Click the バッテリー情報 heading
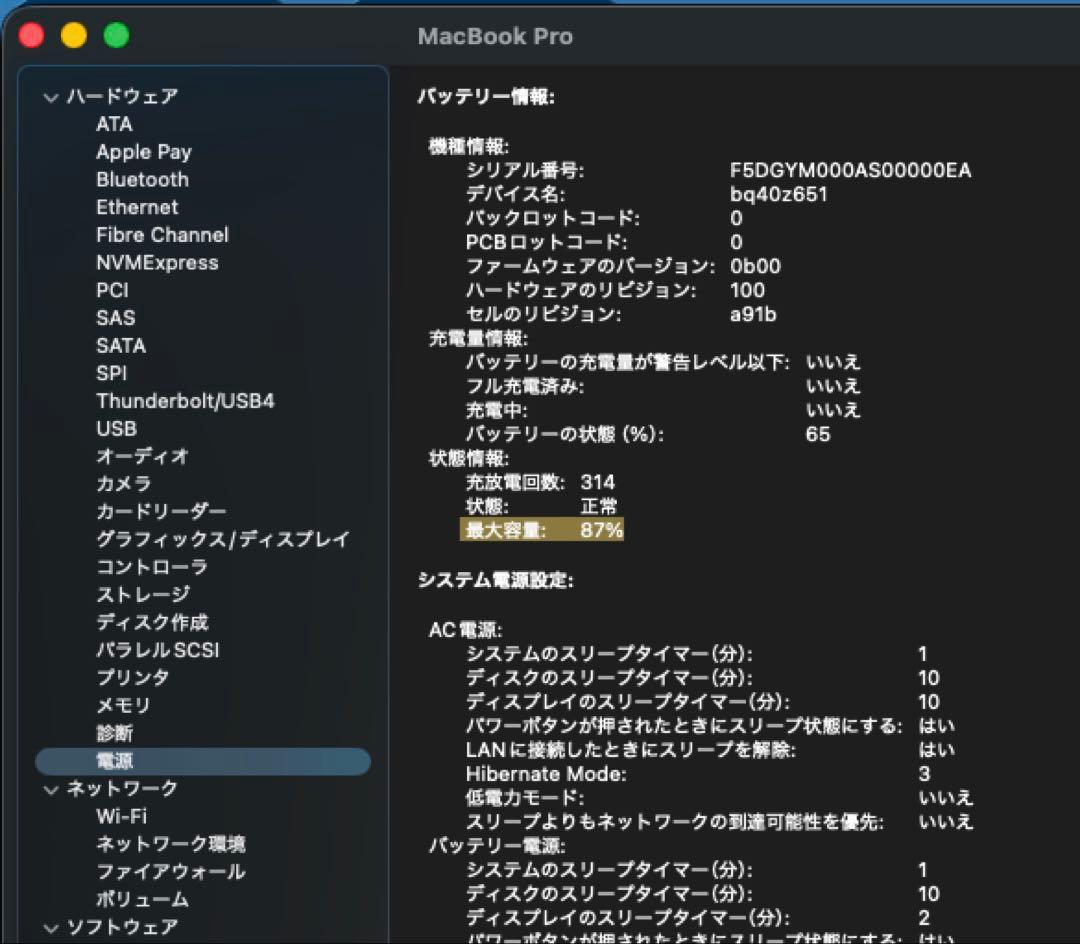1080x944 pixels. (x=486, y=96)
